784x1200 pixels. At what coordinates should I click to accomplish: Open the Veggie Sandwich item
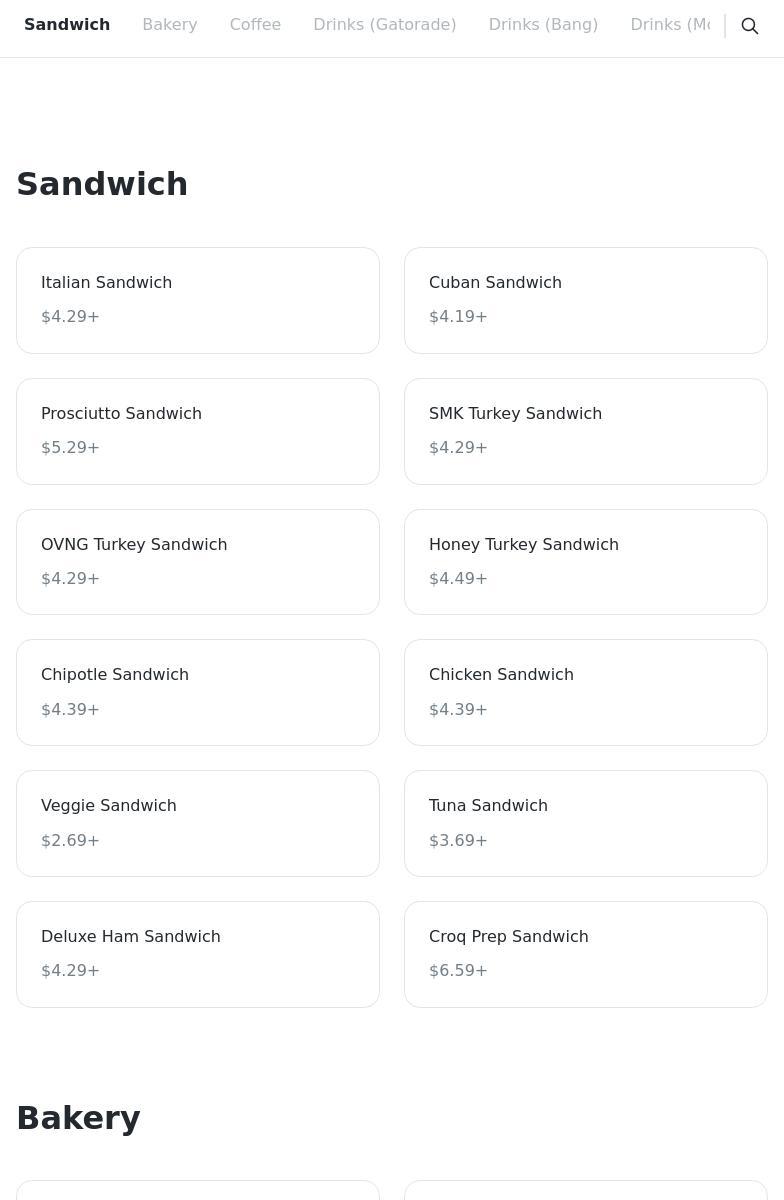(x=198, y=823)
